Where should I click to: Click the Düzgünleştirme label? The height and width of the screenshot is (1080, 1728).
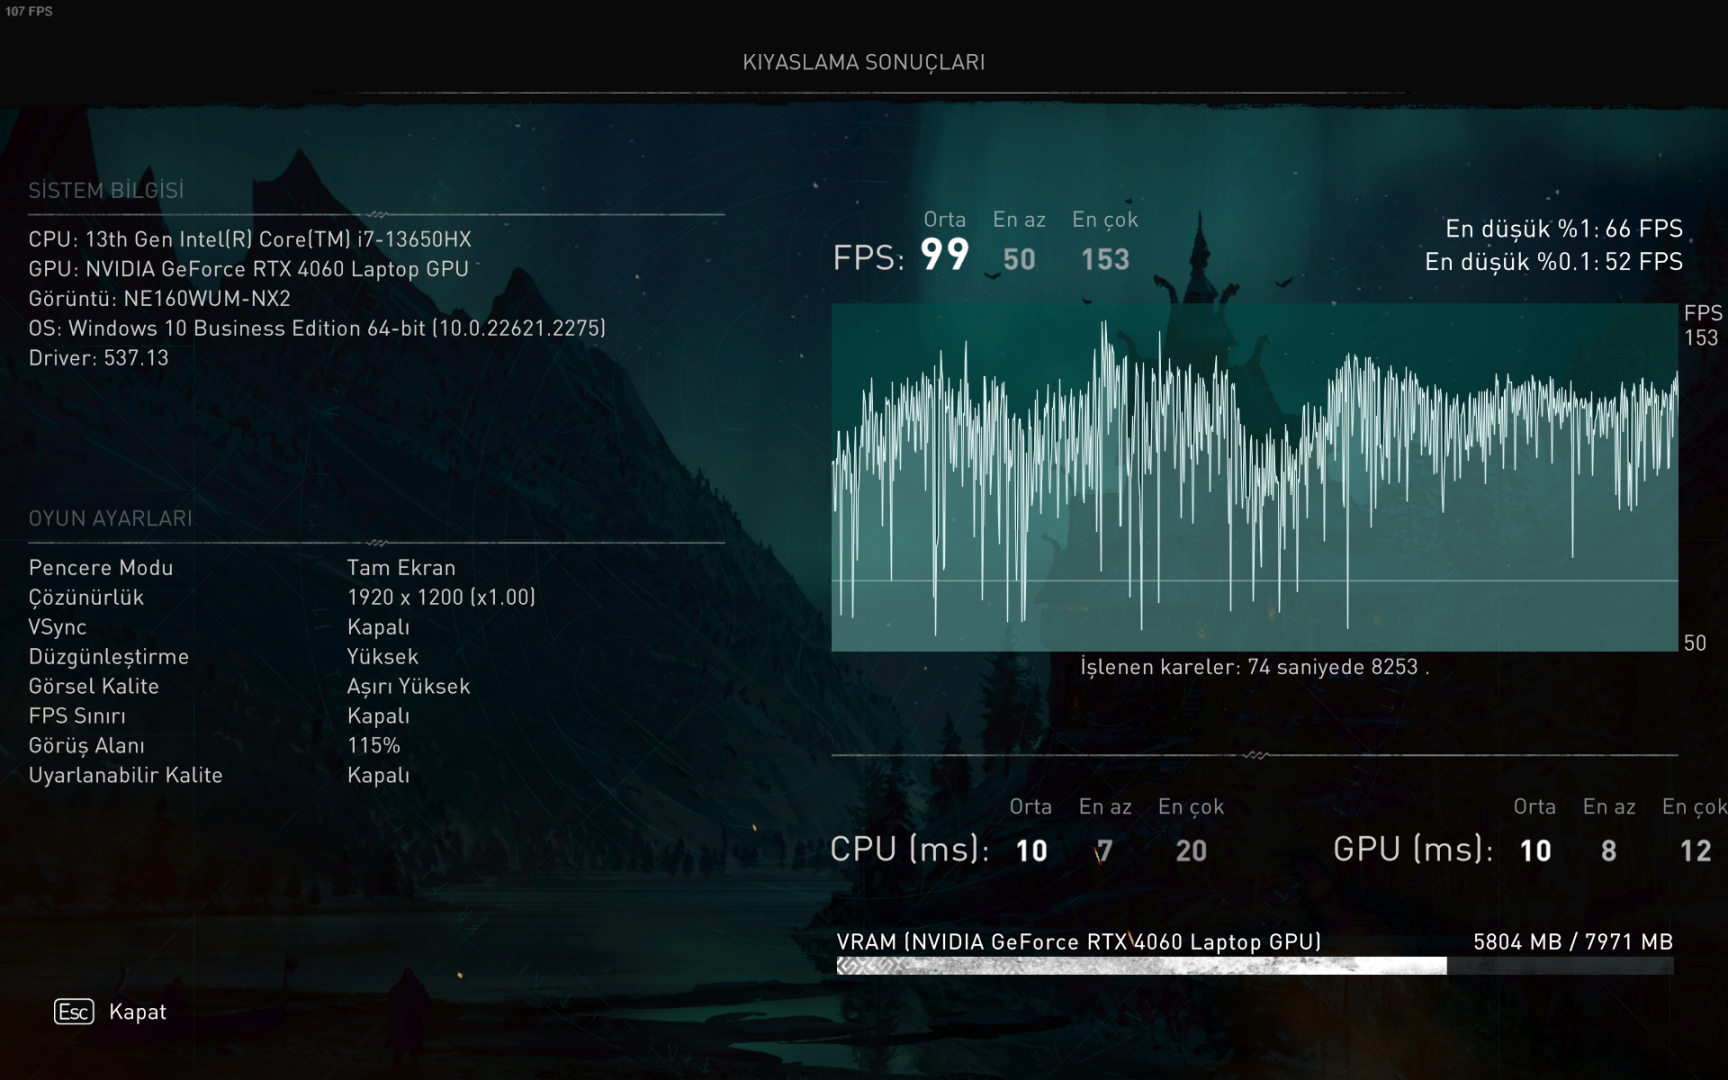pos(109,657)
